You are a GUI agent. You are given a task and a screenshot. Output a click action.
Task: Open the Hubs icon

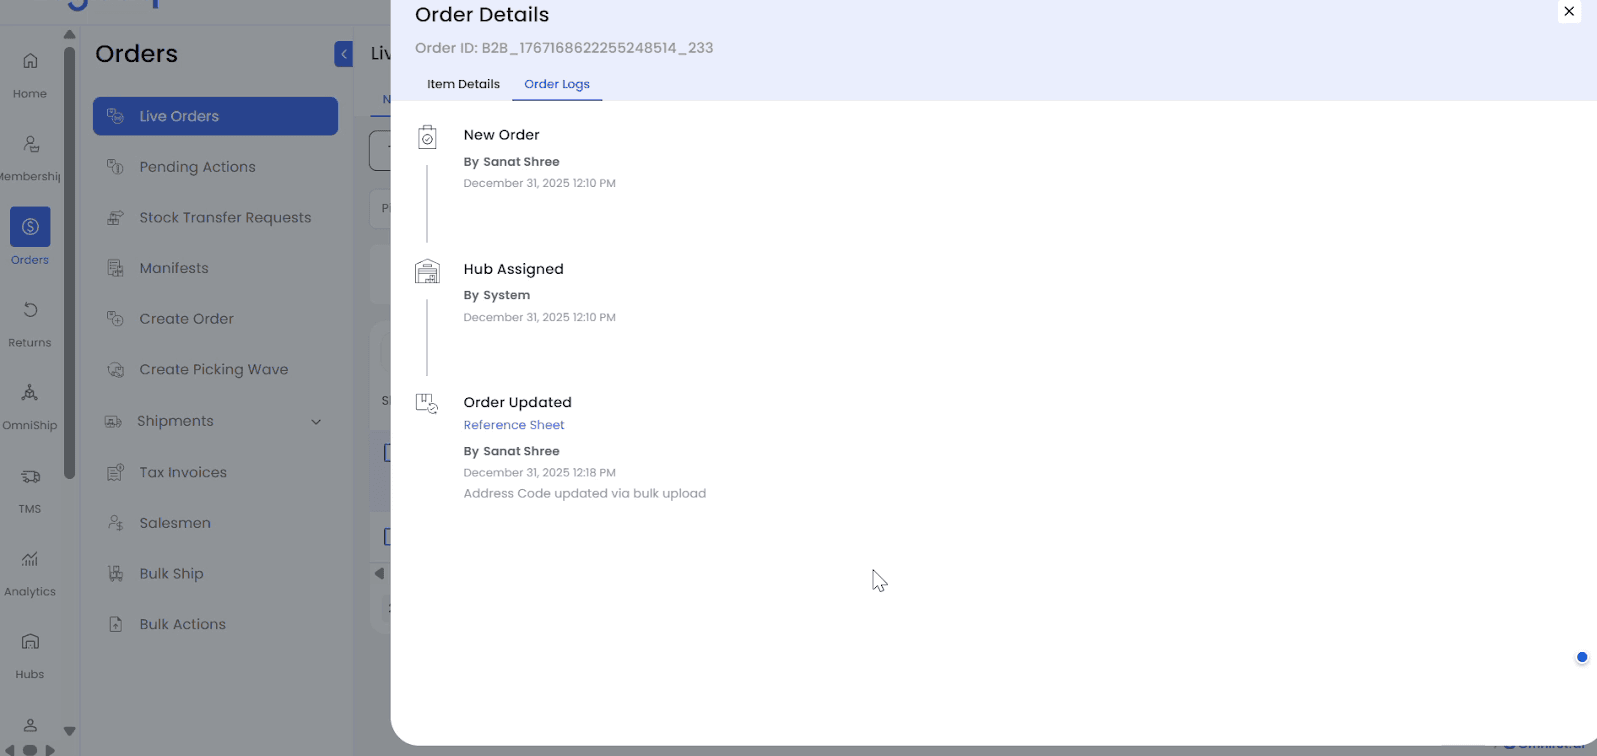tap(30, 642)
